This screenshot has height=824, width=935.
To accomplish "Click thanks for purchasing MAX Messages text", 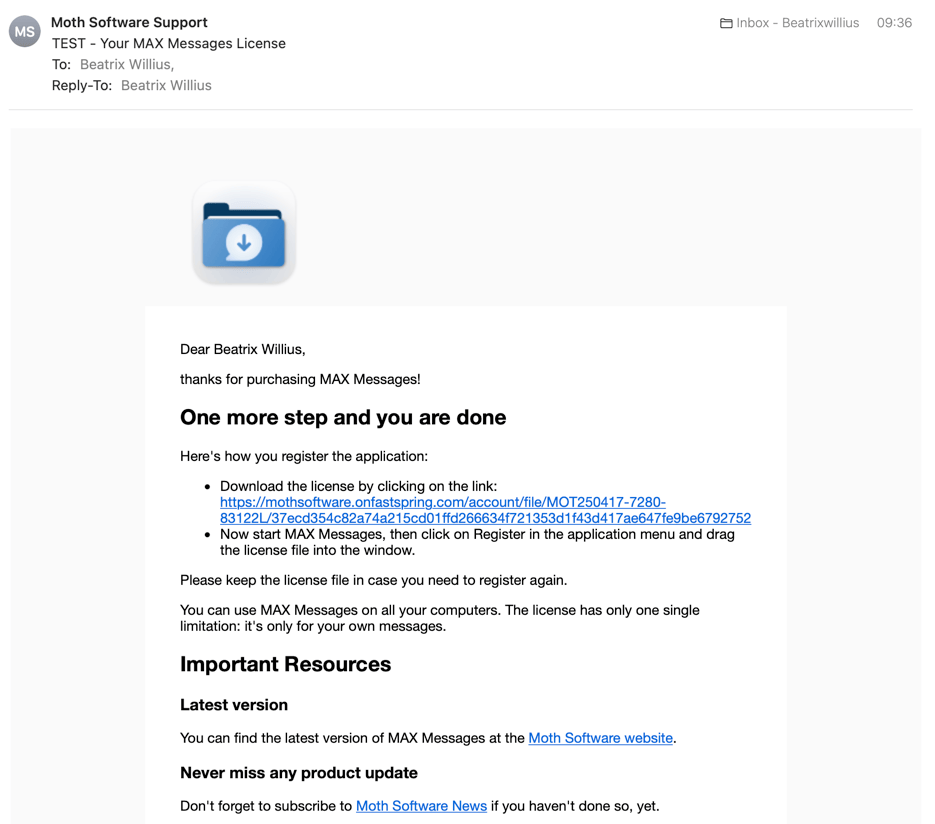I will (x=301, y=379).
